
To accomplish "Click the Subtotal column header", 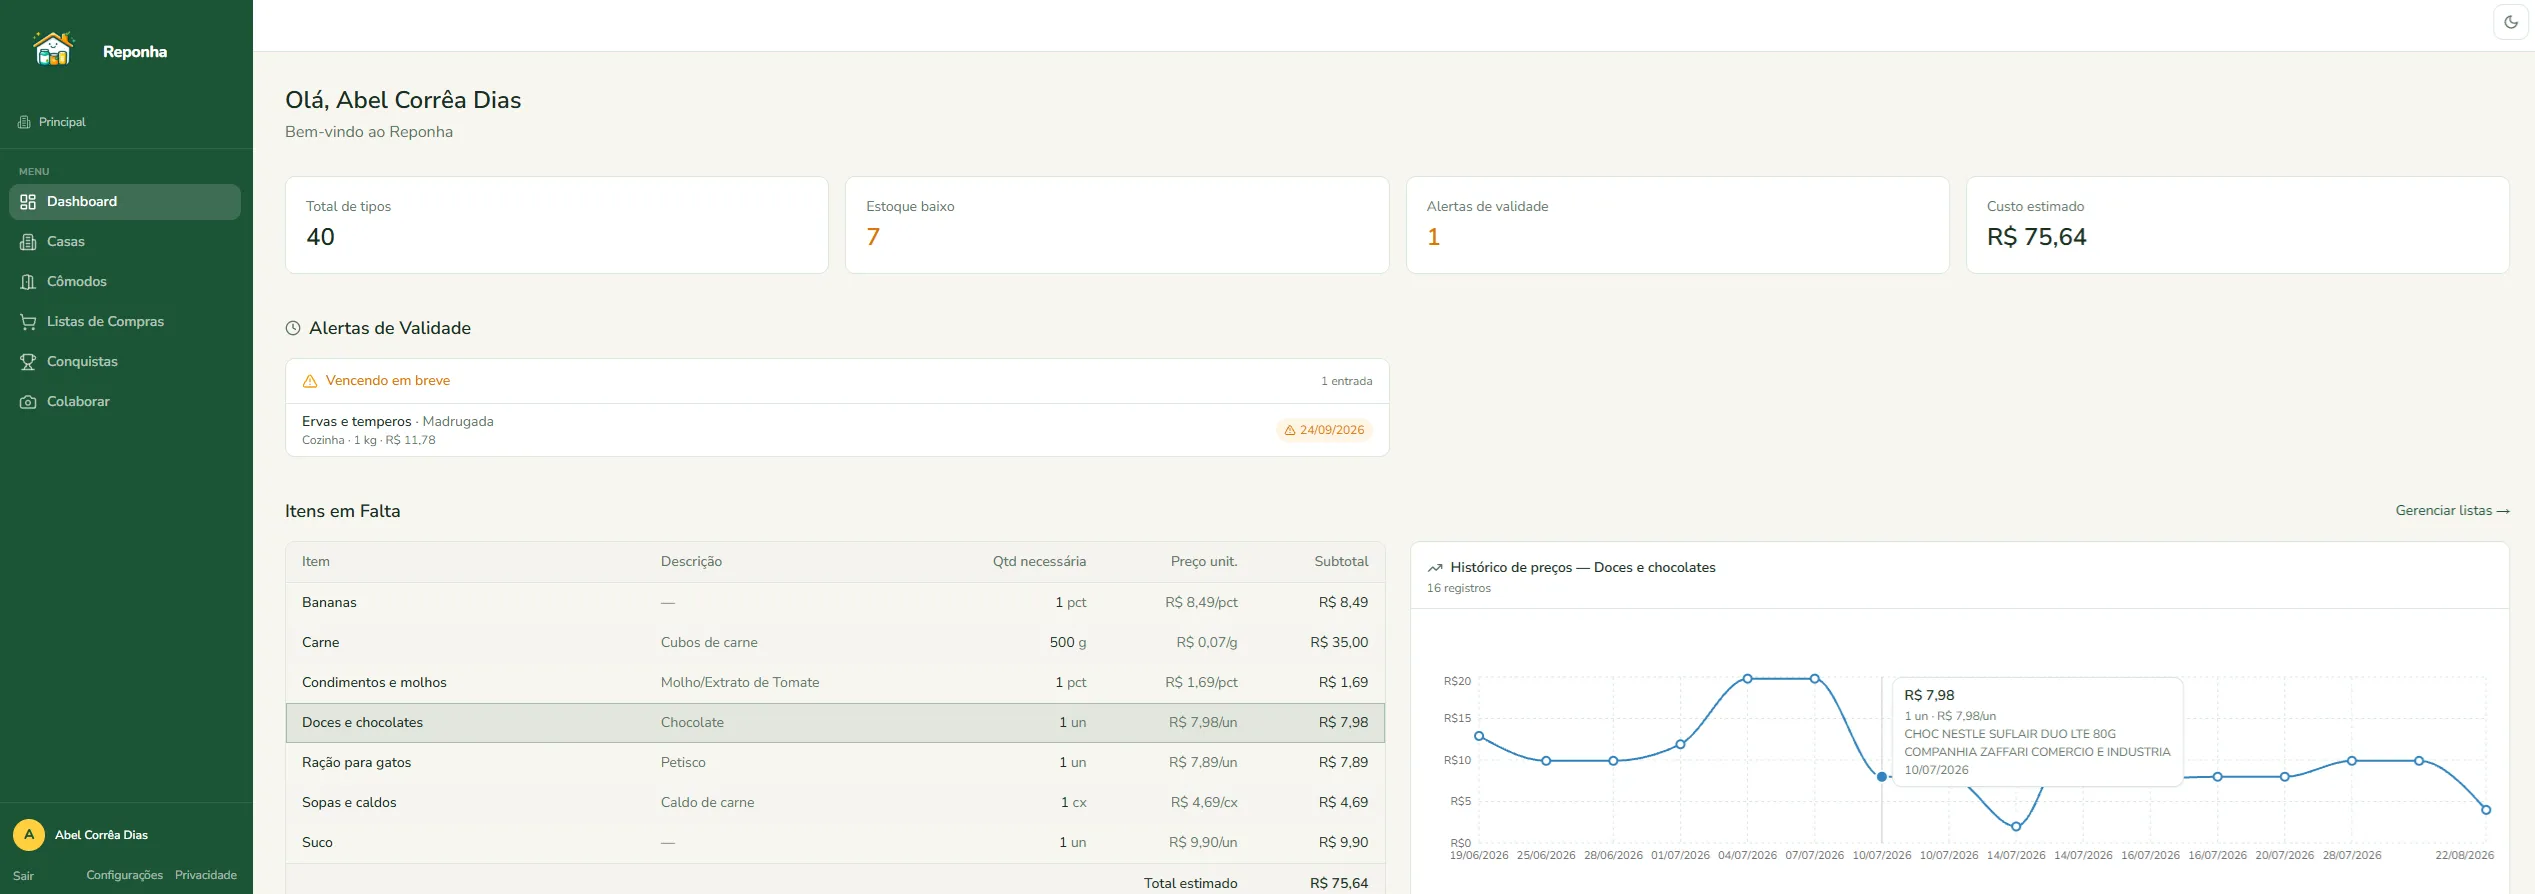I will click(1341, 562).
